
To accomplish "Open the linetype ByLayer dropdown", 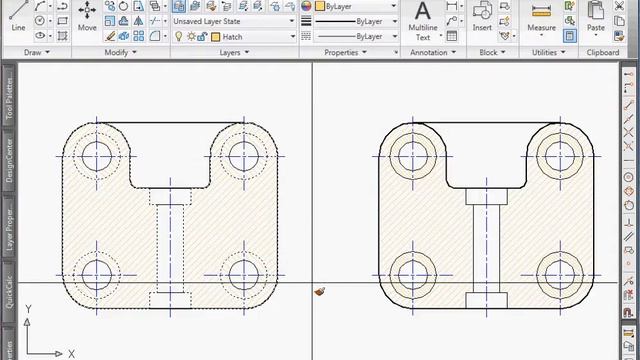I will (356, 36).
